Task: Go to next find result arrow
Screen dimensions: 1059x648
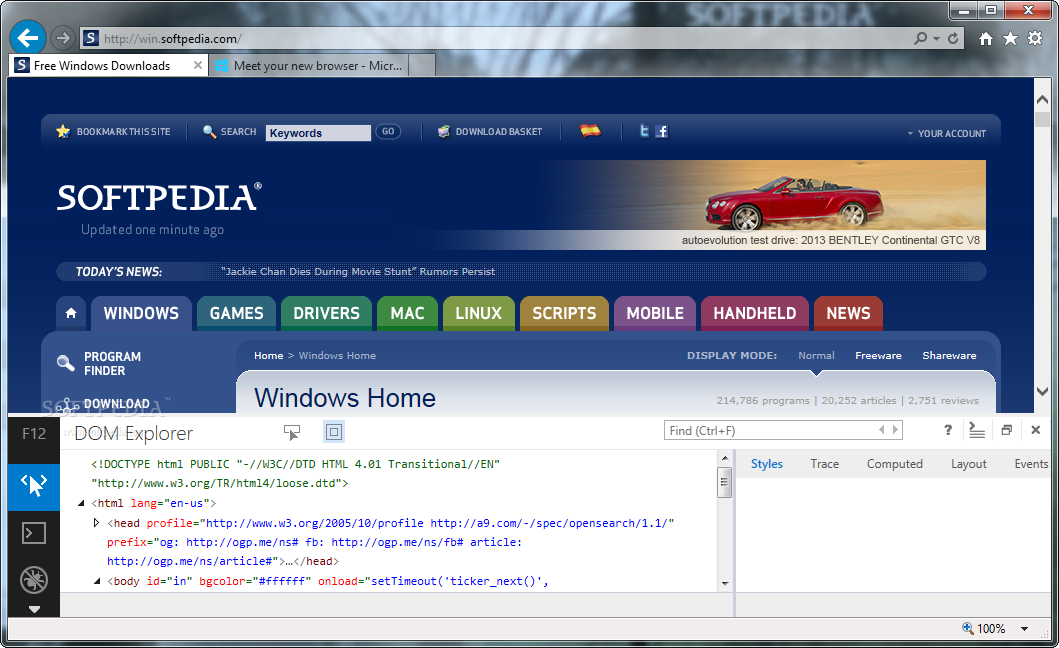Action: pos(896,430)
